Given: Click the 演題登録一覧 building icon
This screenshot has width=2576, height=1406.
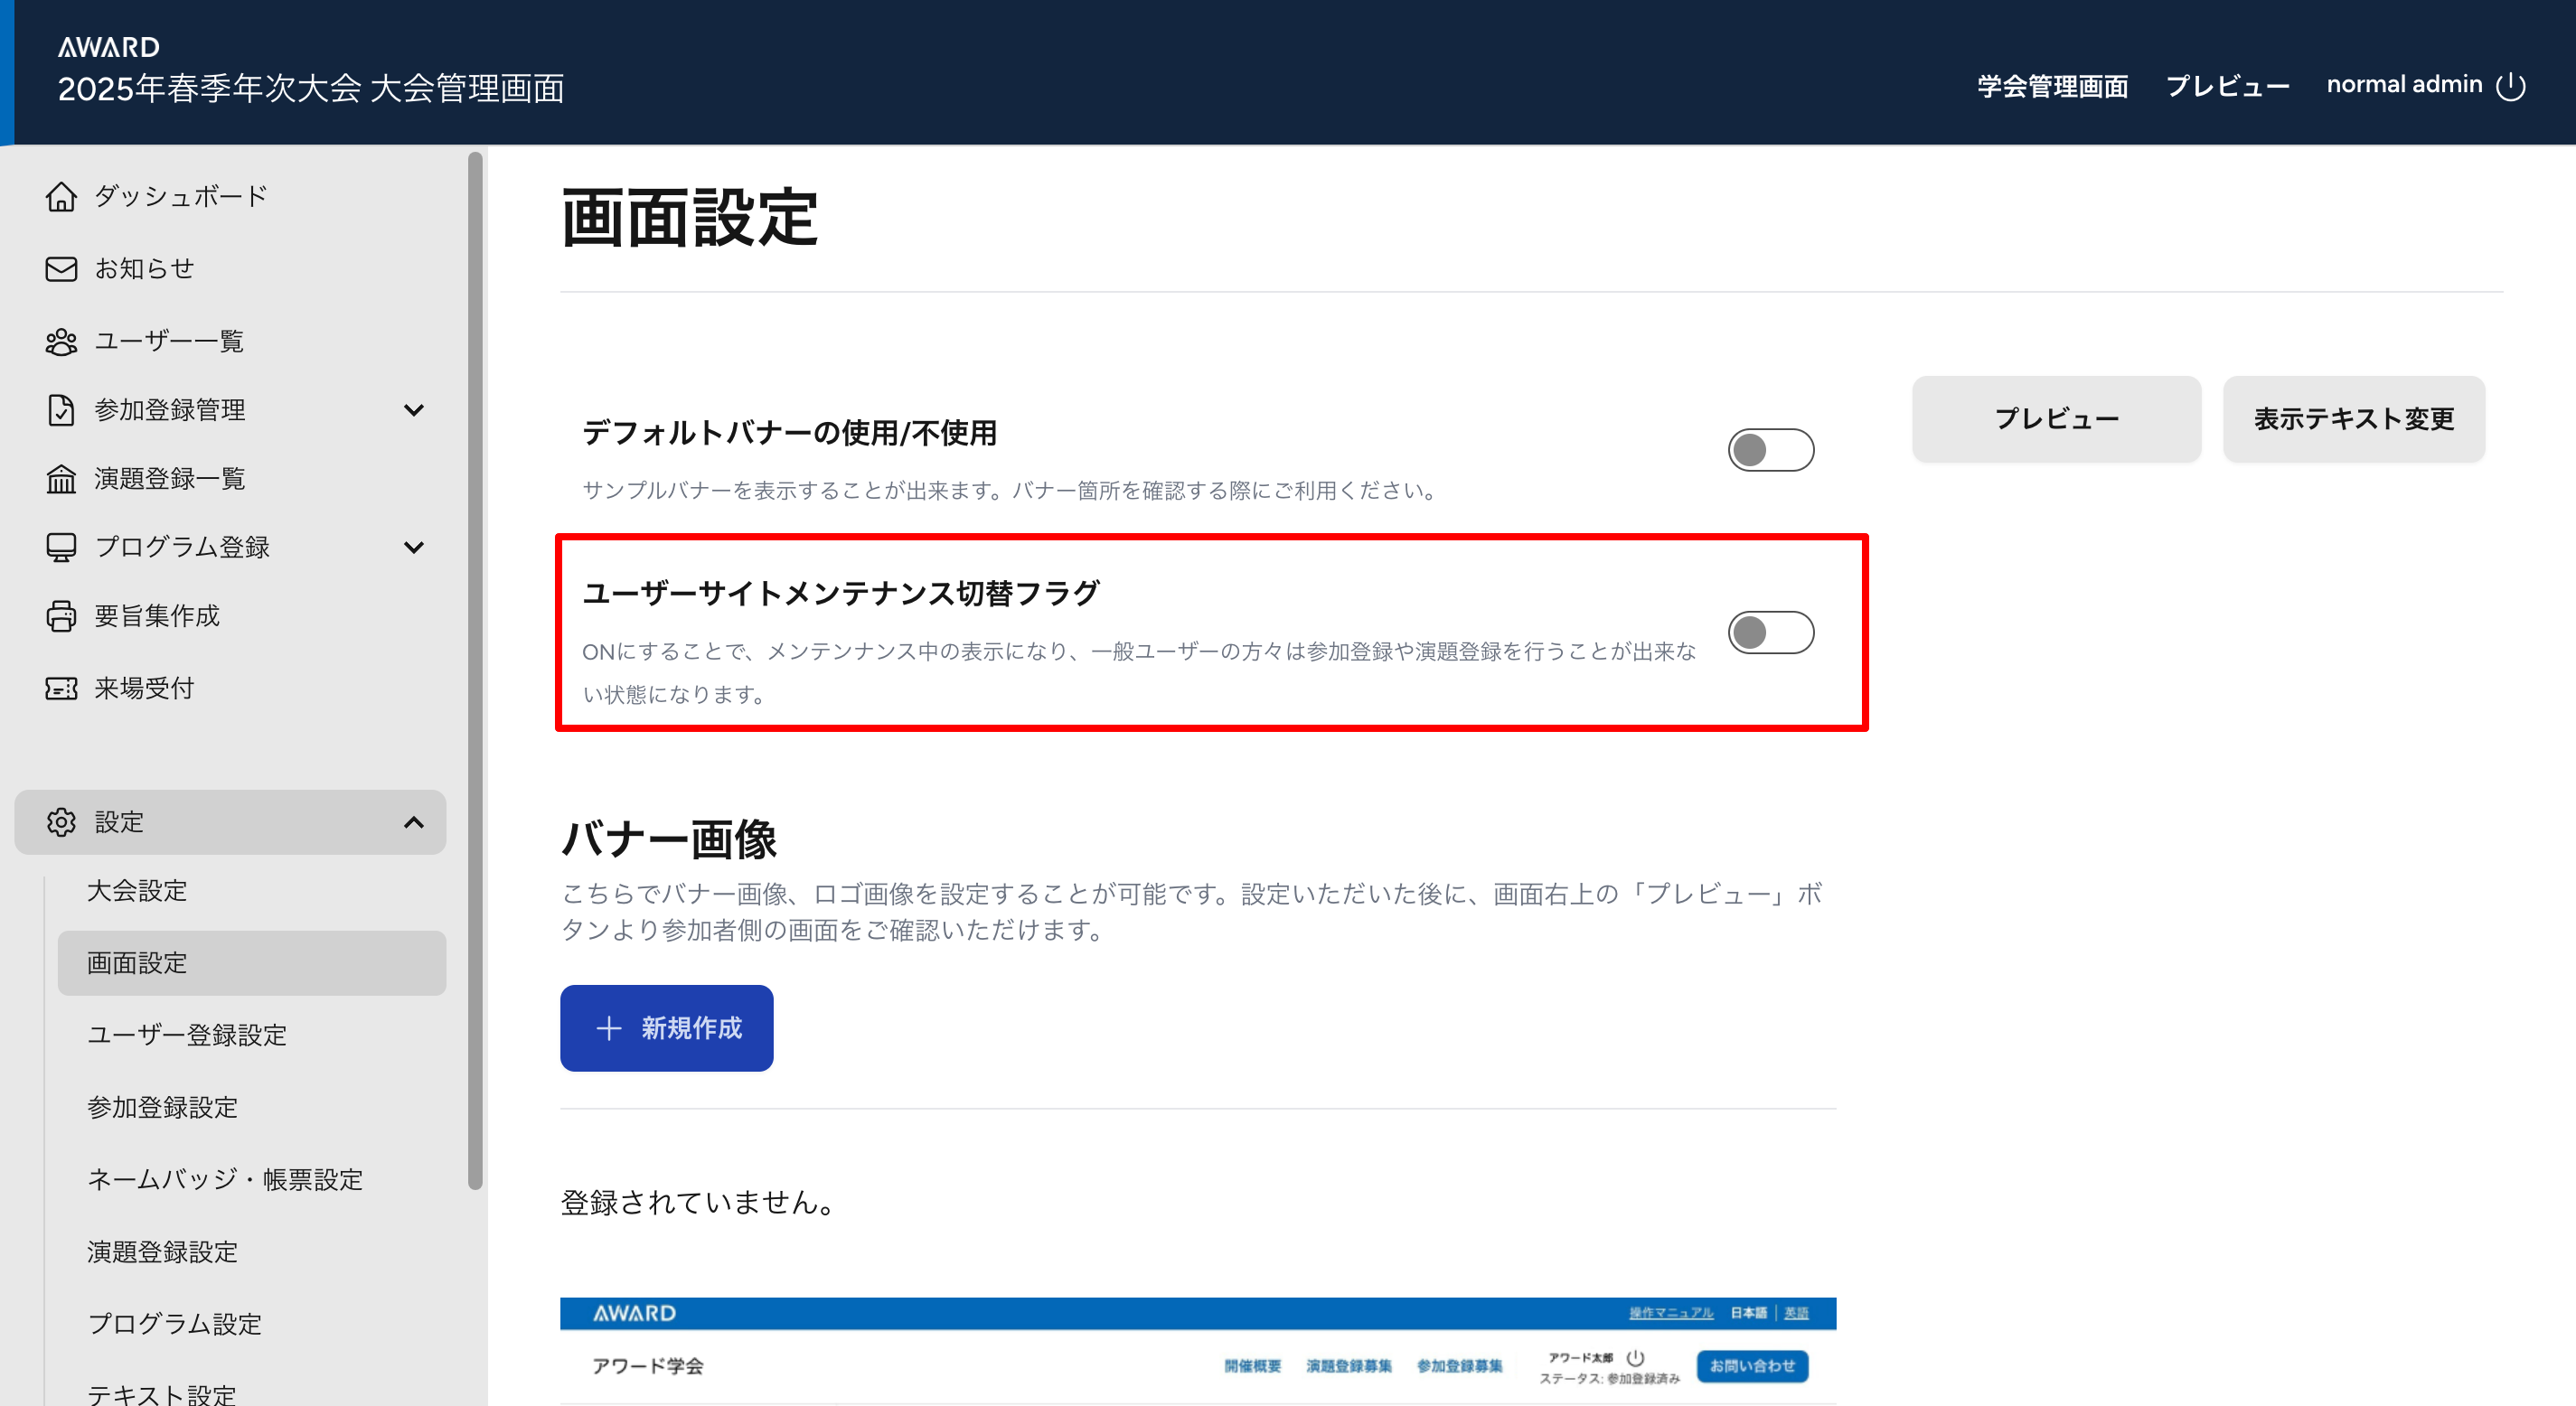Looking at the screenshot, I should (61, 479).
